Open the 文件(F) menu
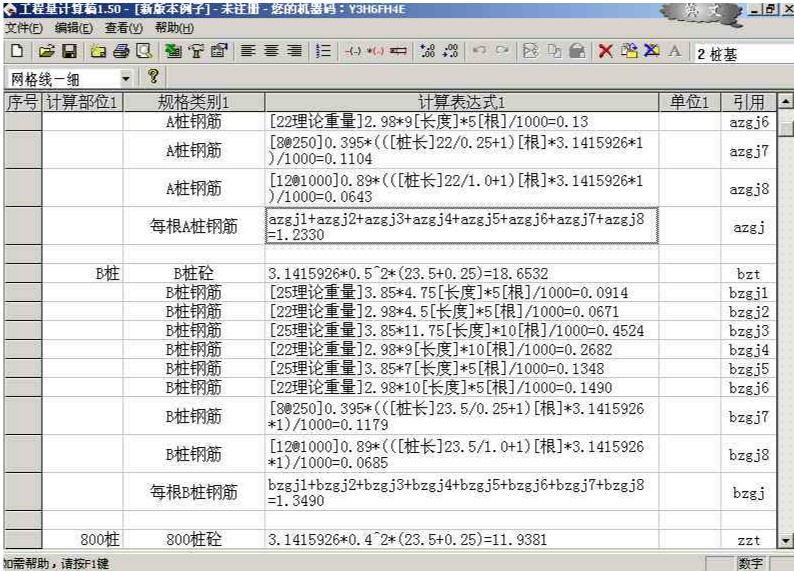The height and width of the screenshot is (571, 794). tap(23, 28)
